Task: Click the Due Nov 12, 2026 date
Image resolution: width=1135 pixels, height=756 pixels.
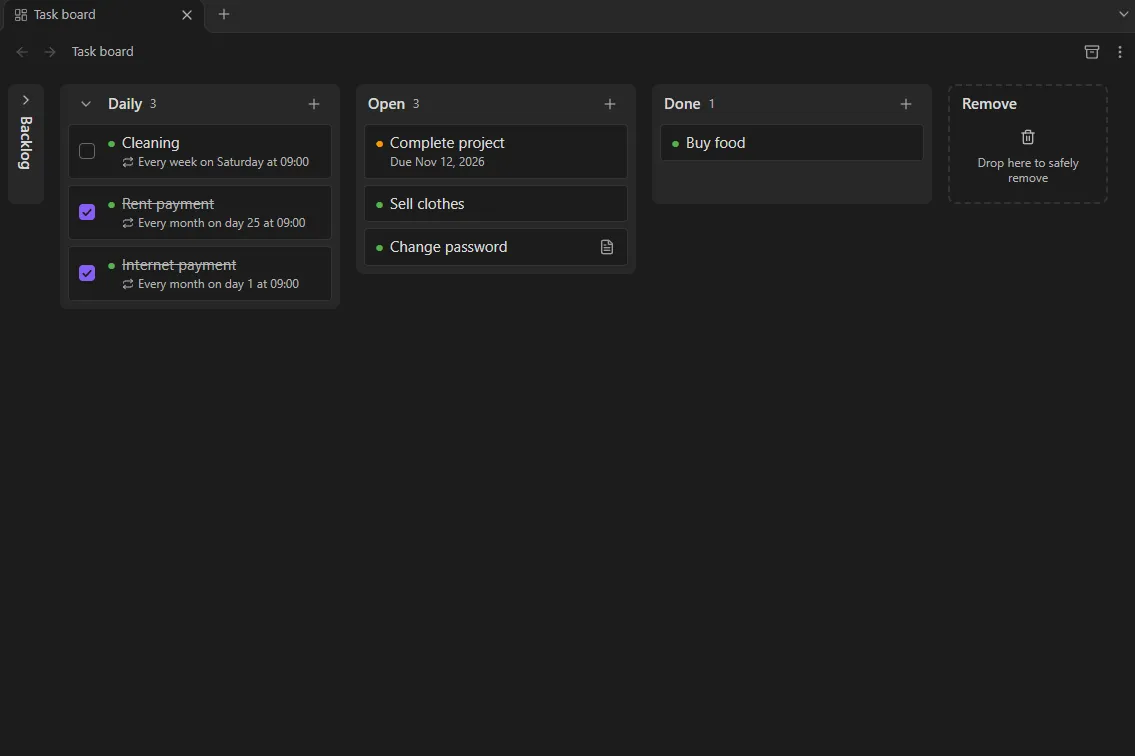Action: tap(437, 162)
